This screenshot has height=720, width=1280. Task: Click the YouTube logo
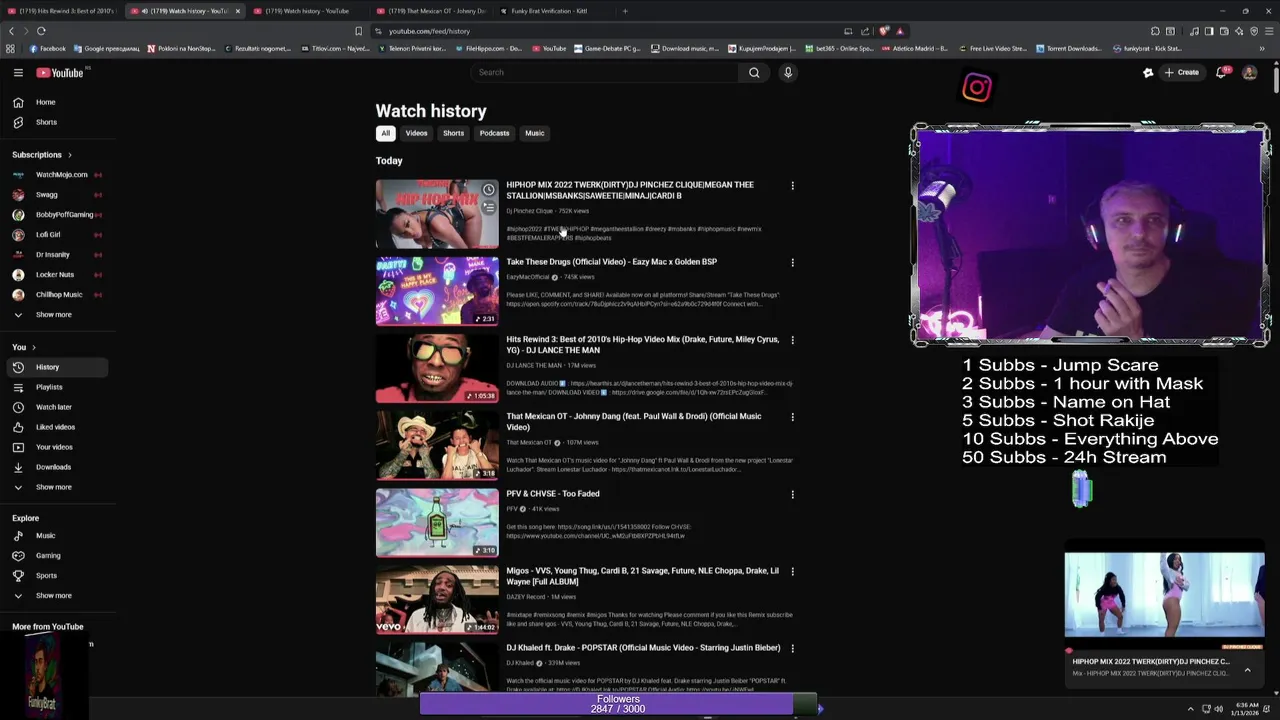[61, 73]
